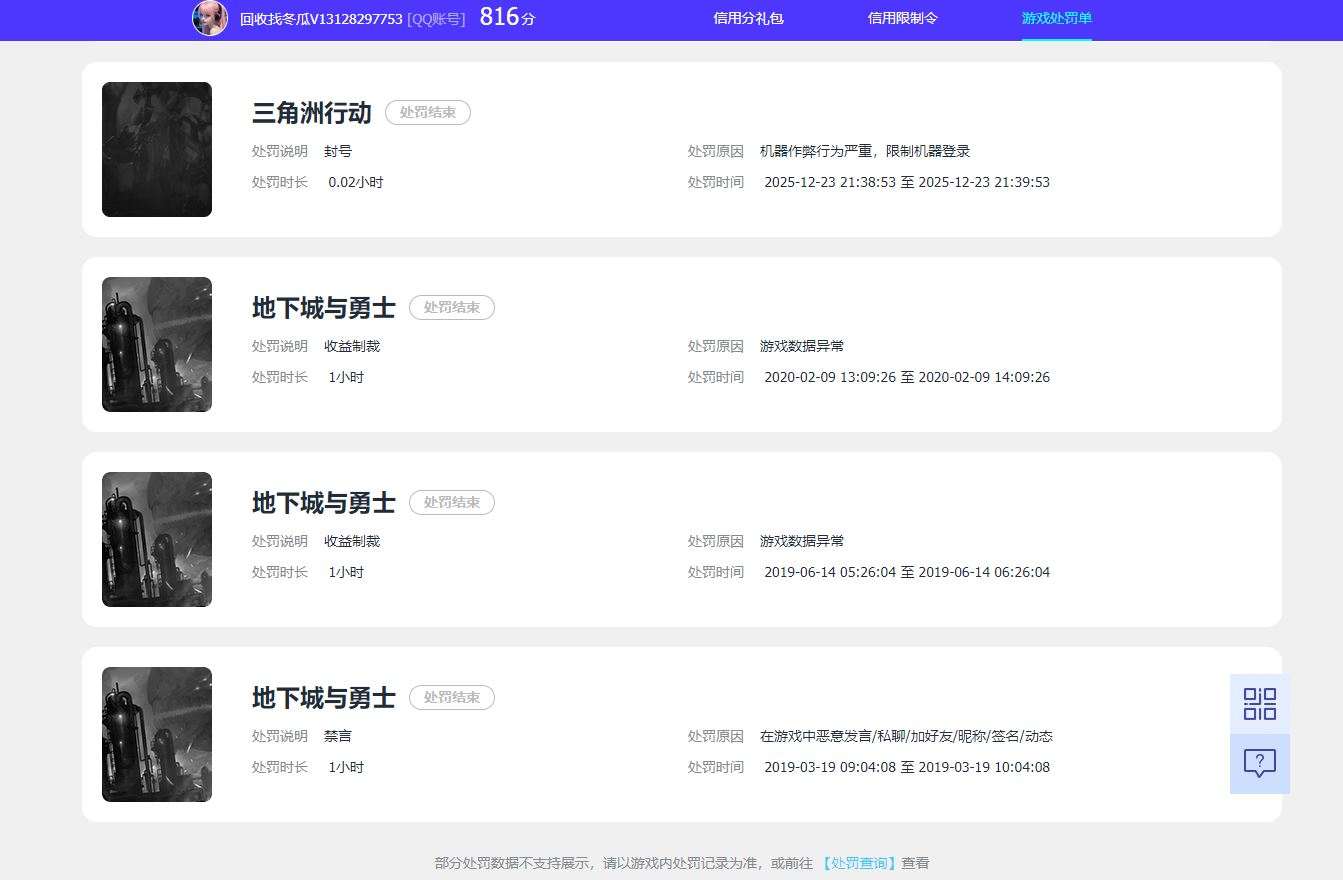Click 地下城与勇士 title of 2019-06-14 penalty

pos(324,503)
